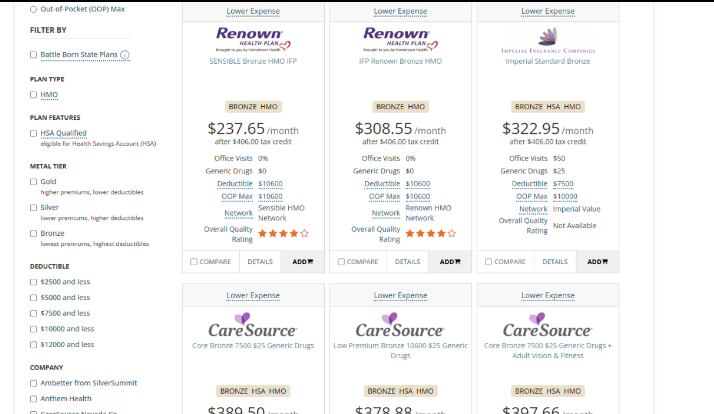Add Imperial Standard Bronze to cart
Image resolution: width=714 pixels, height=414 pixels.
(597, 262)
